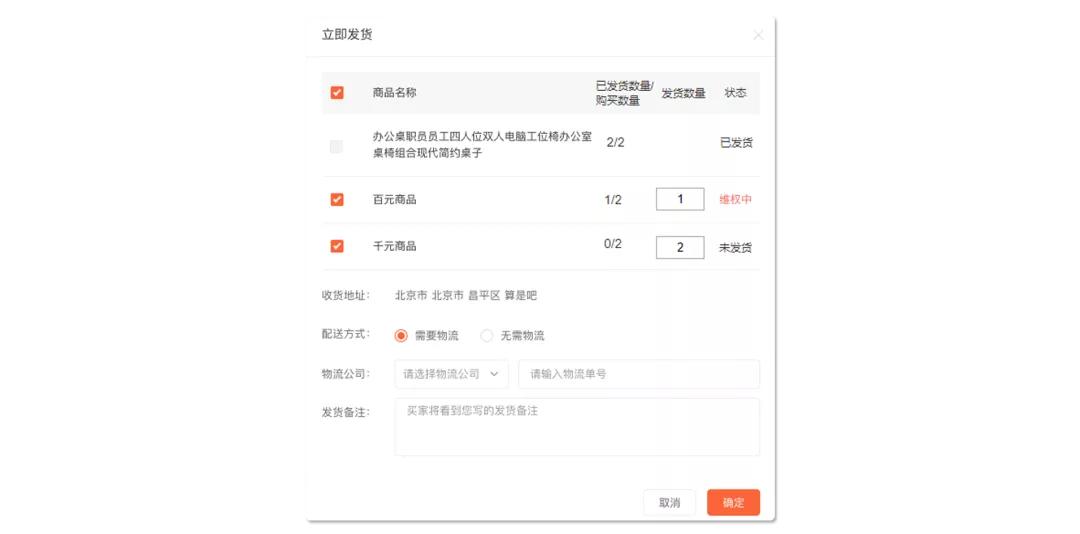Click the 取消 cancel button
Screen dimensions: 1080x534
click(x=669, y=502)
